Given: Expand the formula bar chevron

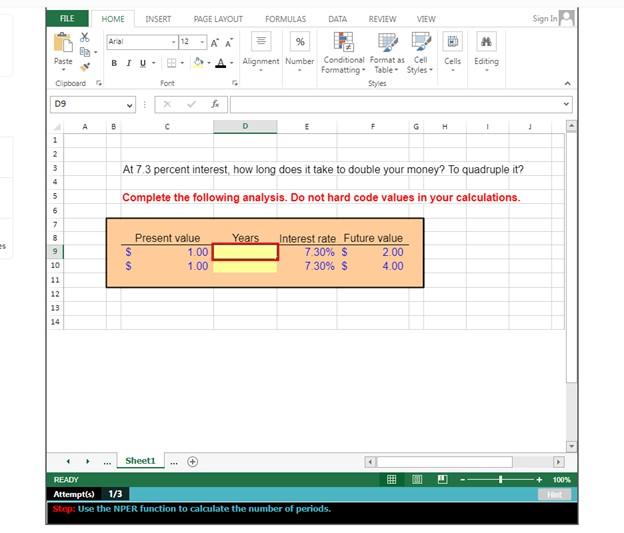Looking at the screenshot, I should point(566,104).
